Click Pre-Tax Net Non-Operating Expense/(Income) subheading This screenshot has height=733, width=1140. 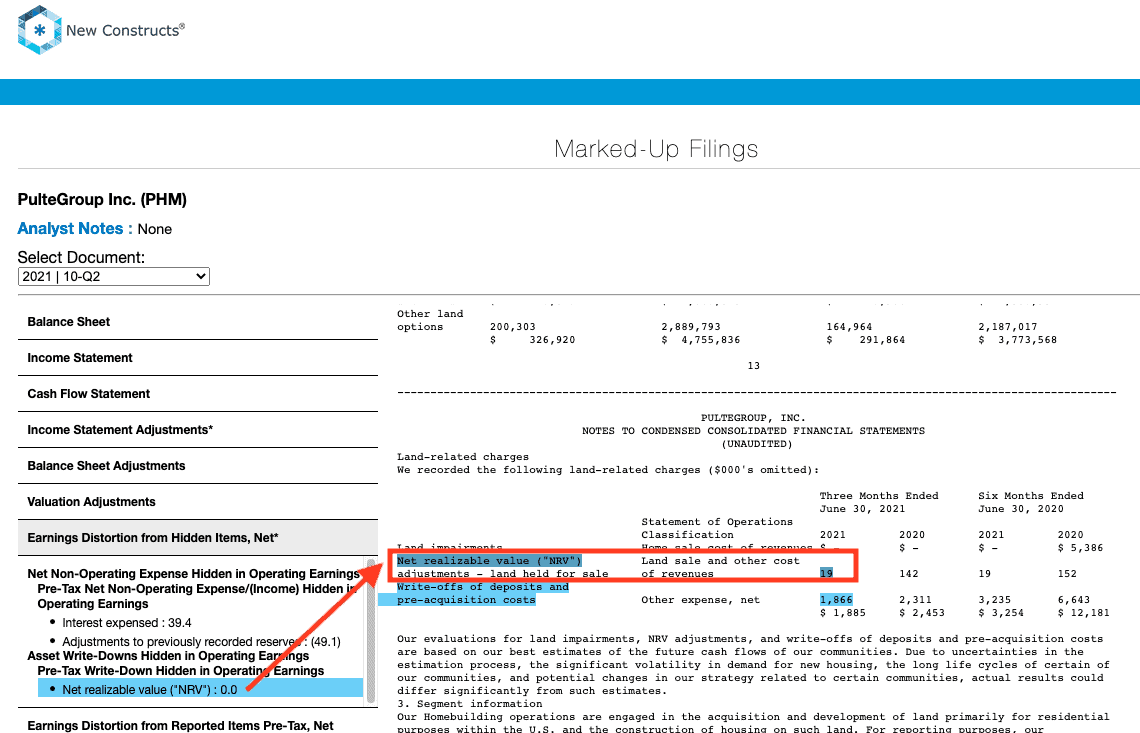tap(196, 596)
